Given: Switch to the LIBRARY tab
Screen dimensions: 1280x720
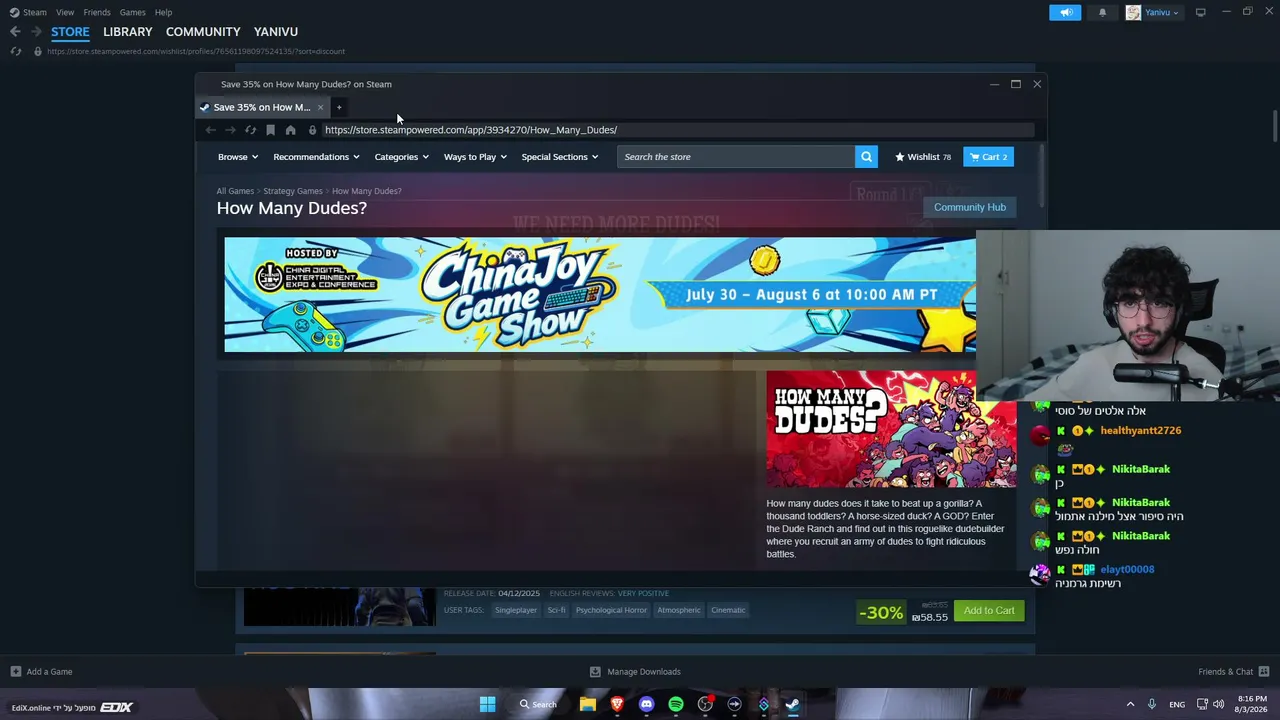Looking at the screenshot, I should pos(128,32).
